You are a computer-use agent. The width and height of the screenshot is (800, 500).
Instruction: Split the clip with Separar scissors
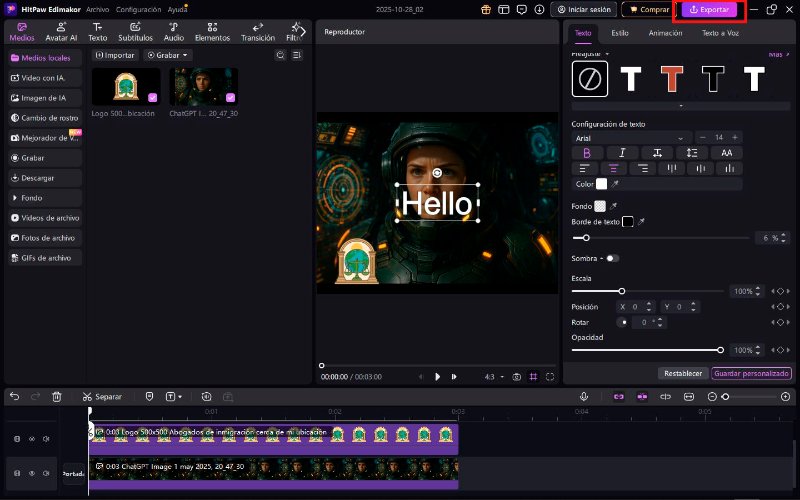102,396
